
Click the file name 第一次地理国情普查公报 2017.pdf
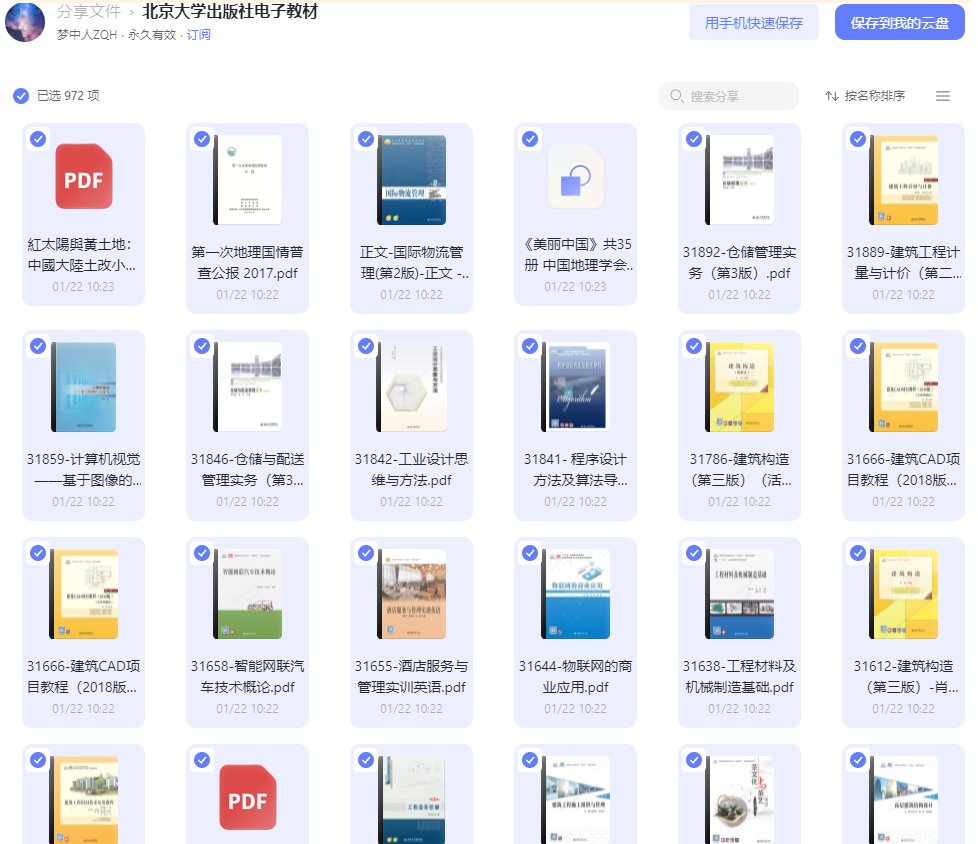click(248, 263)
